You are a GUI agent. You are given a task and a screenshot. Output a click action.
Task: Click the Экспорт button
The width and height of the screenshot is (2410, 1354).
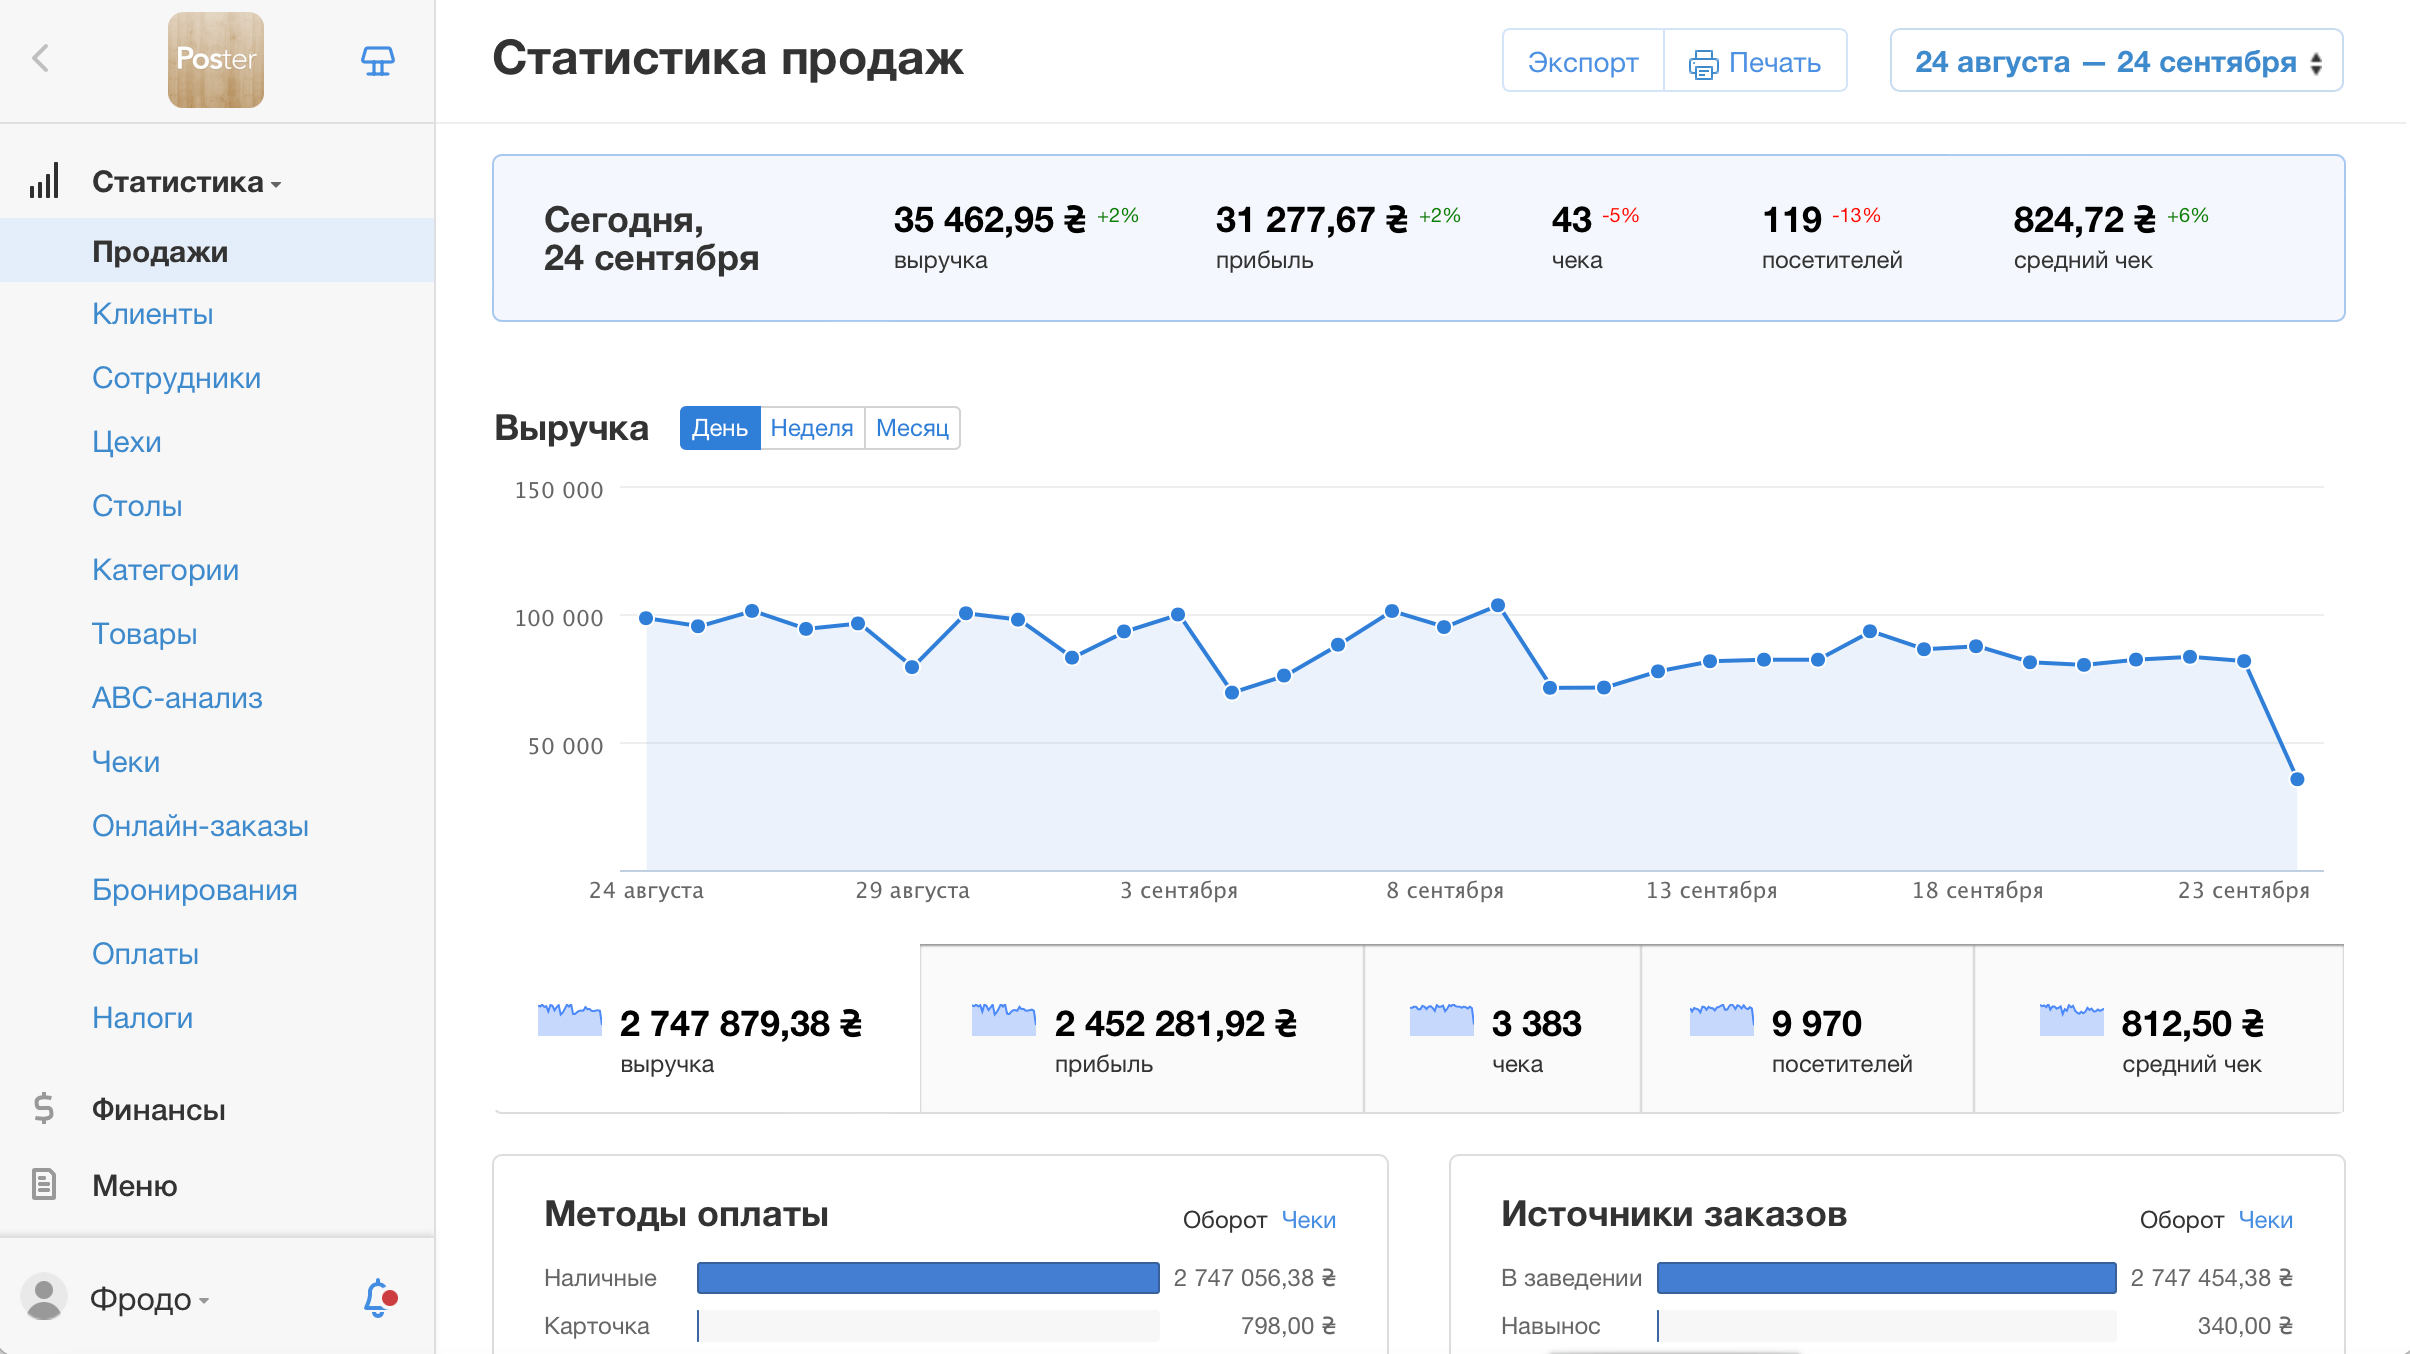tap(1582, 62)
